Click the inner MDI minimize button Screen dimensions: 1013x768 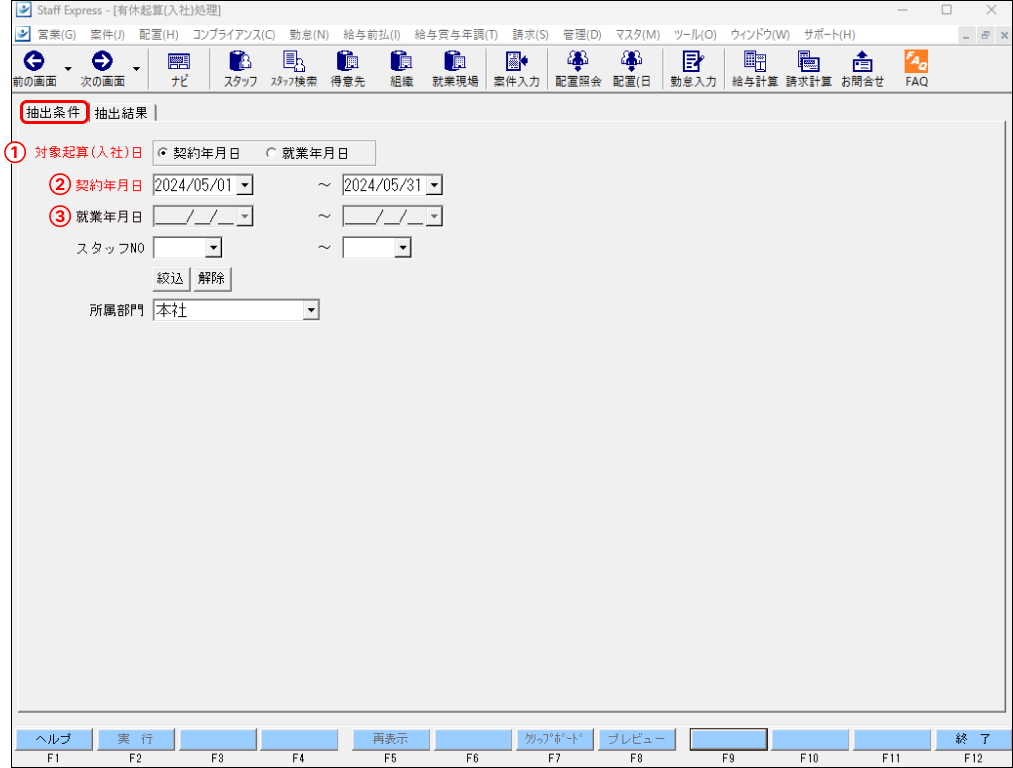click(966, 35)
